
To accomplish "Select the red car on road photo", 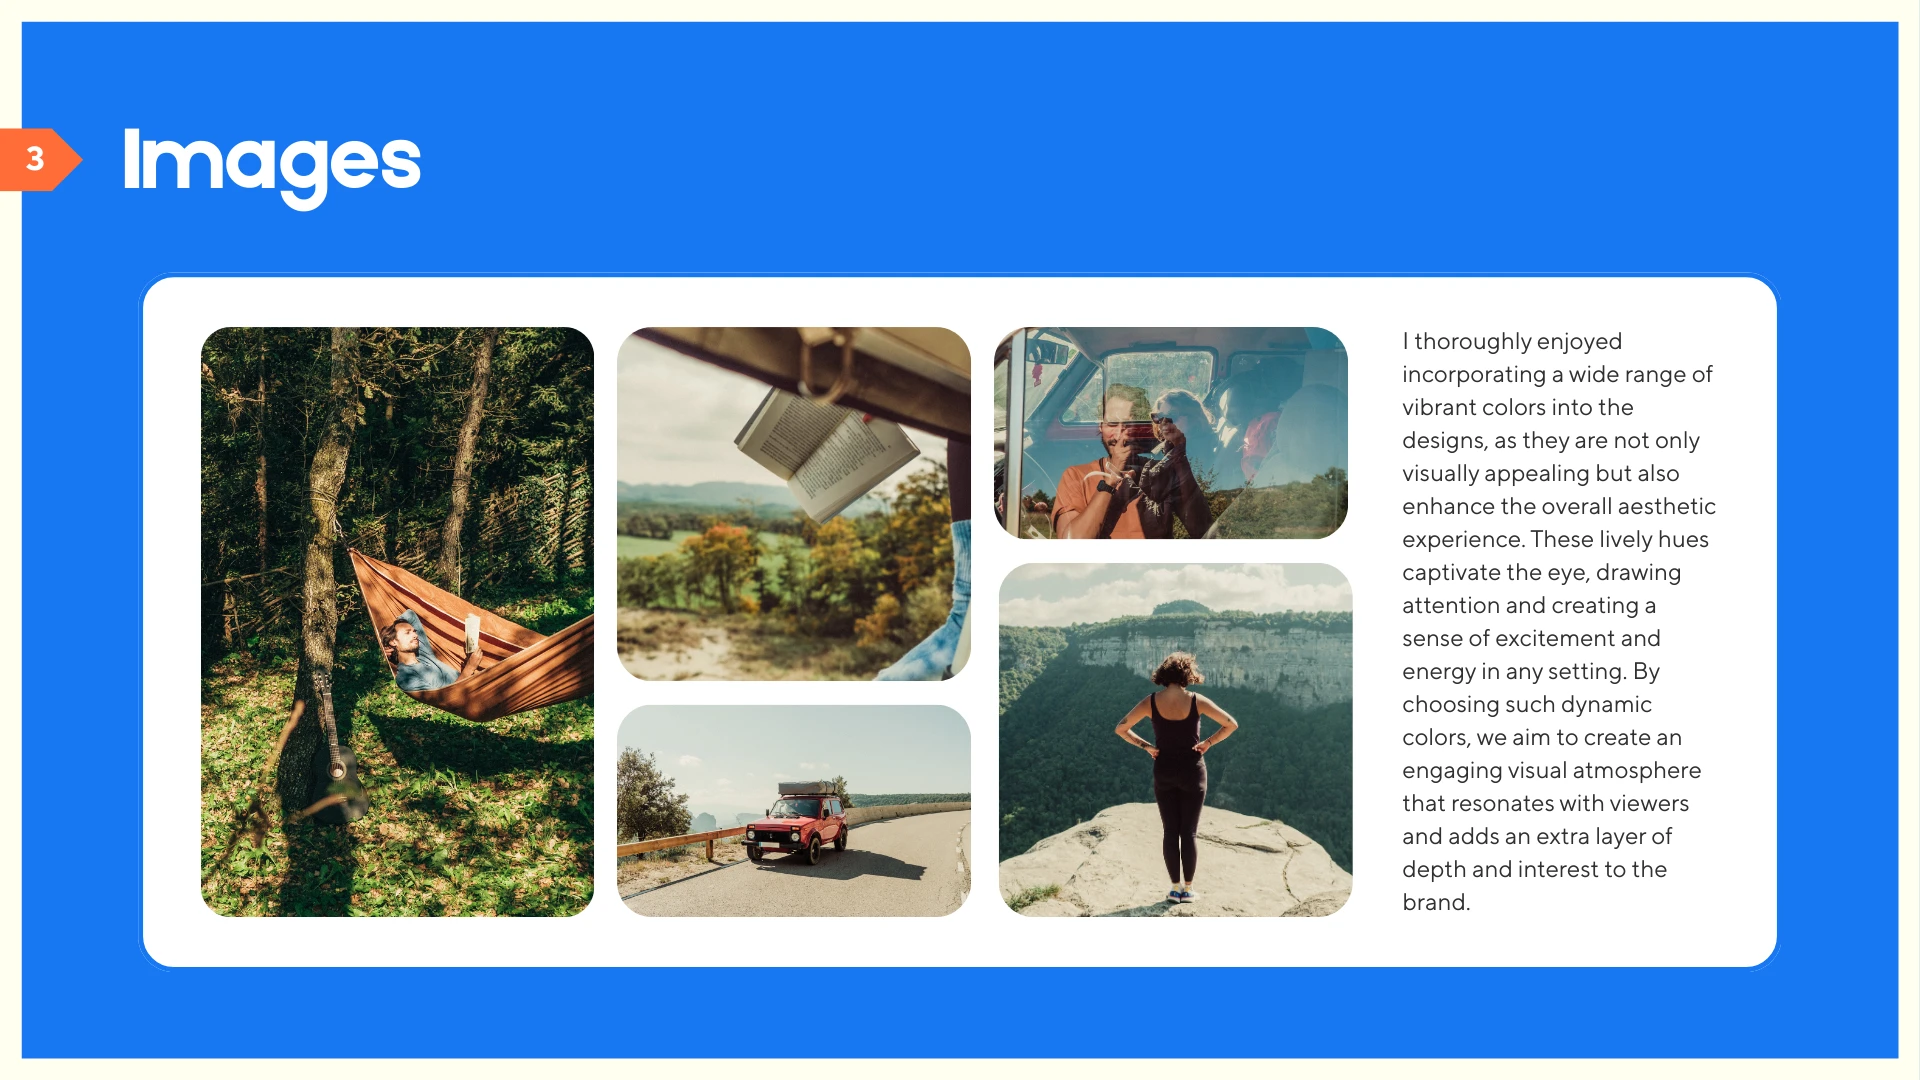I will point(794,811).
